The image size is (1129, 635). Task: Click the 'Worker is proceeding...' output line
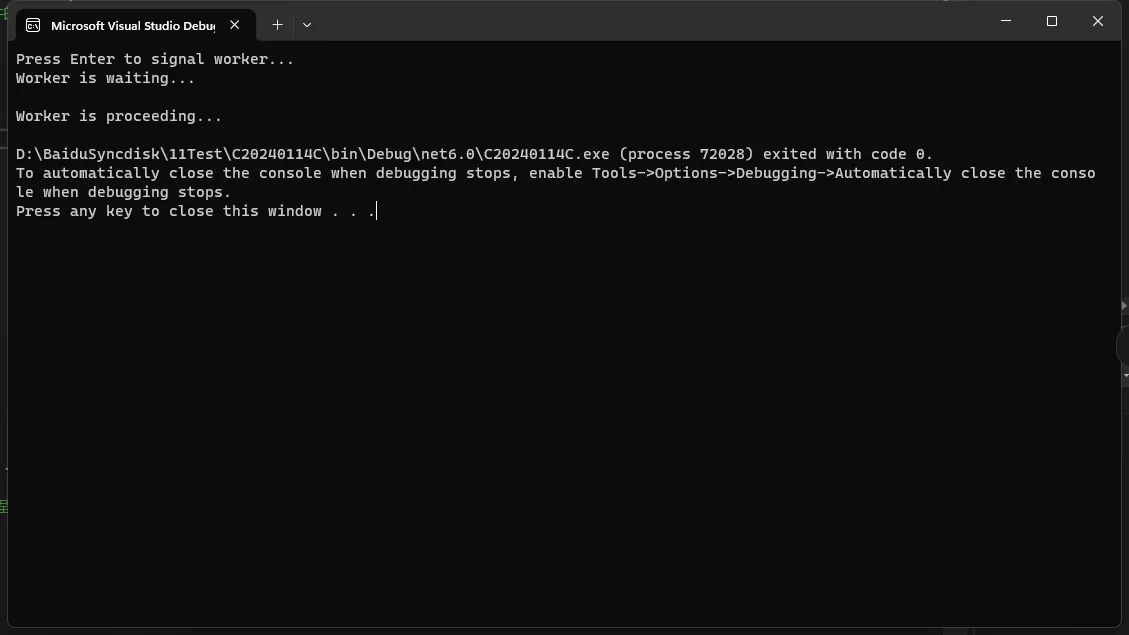pos(119,116)
